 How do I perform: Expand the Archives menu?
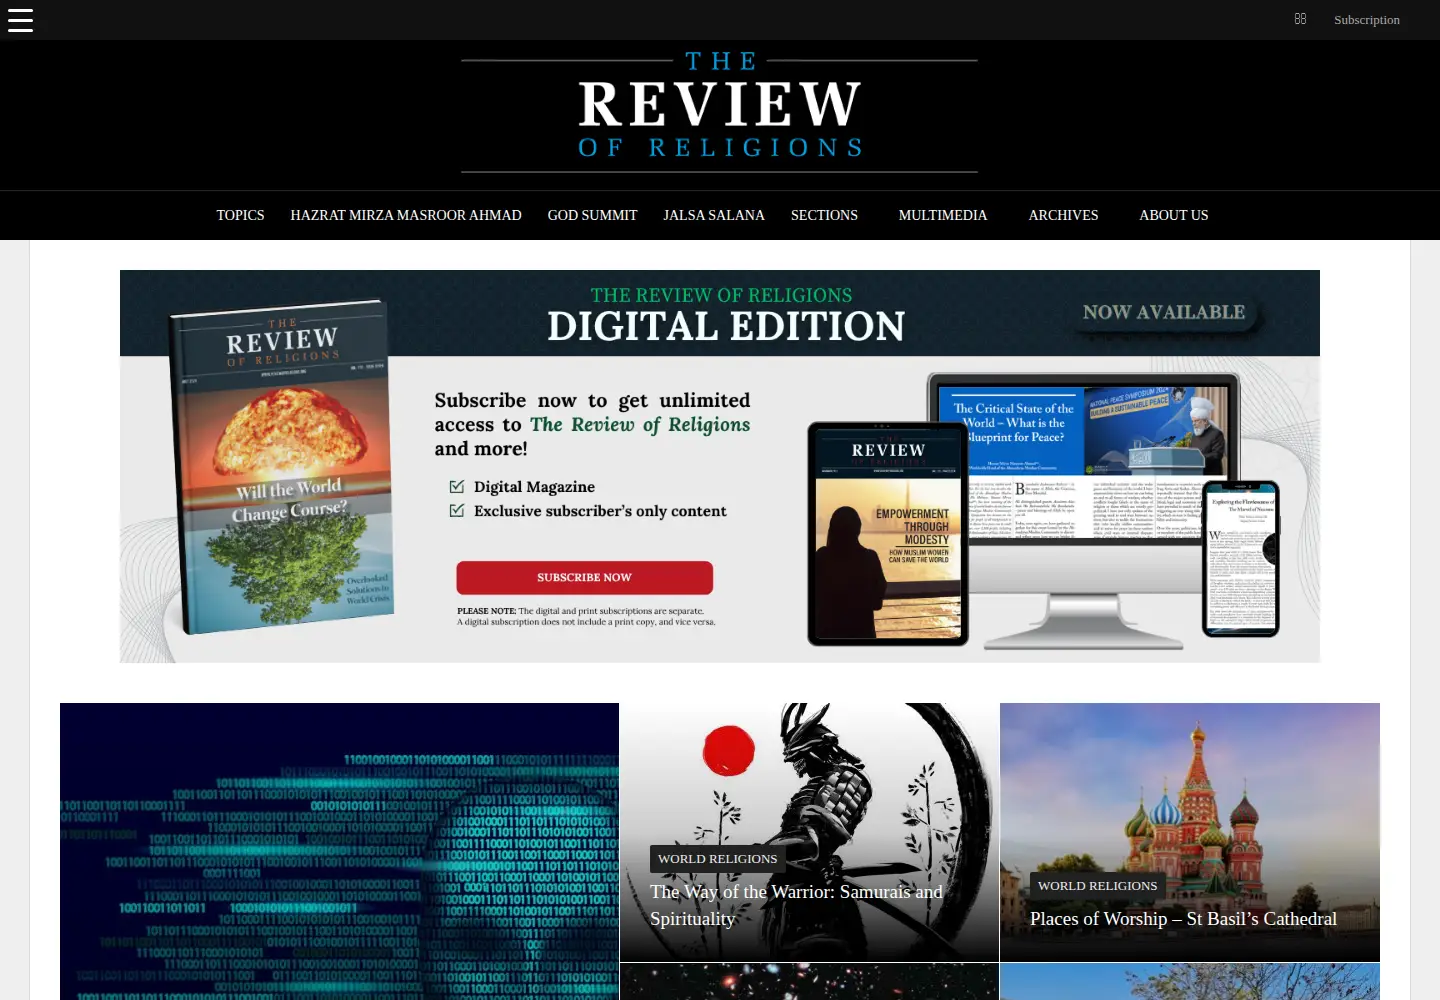click(x=1063, y=215)
